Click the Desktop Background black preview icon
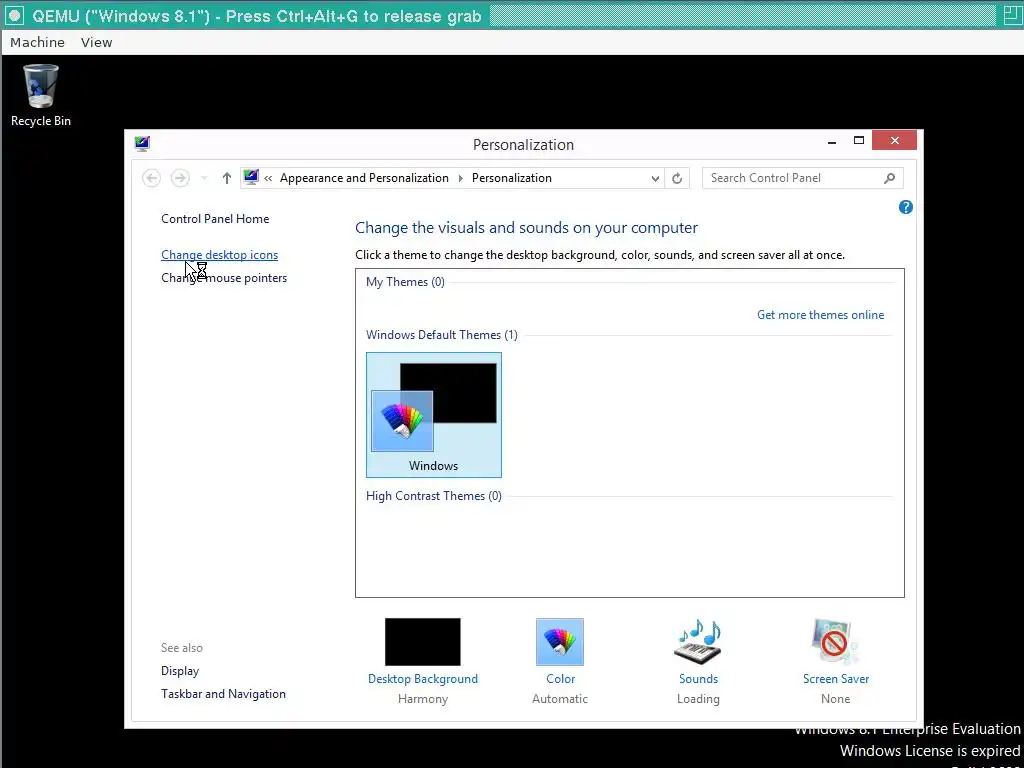This screenshot has width=1024, height=768. [x=423, y=642]
